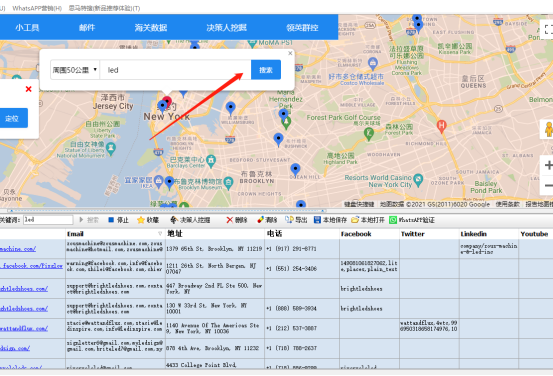Image resolution: width=553 pixels, height=376 pixels.
Task: Click the blue 搜索 search button
Action: (x=266, y=70)
